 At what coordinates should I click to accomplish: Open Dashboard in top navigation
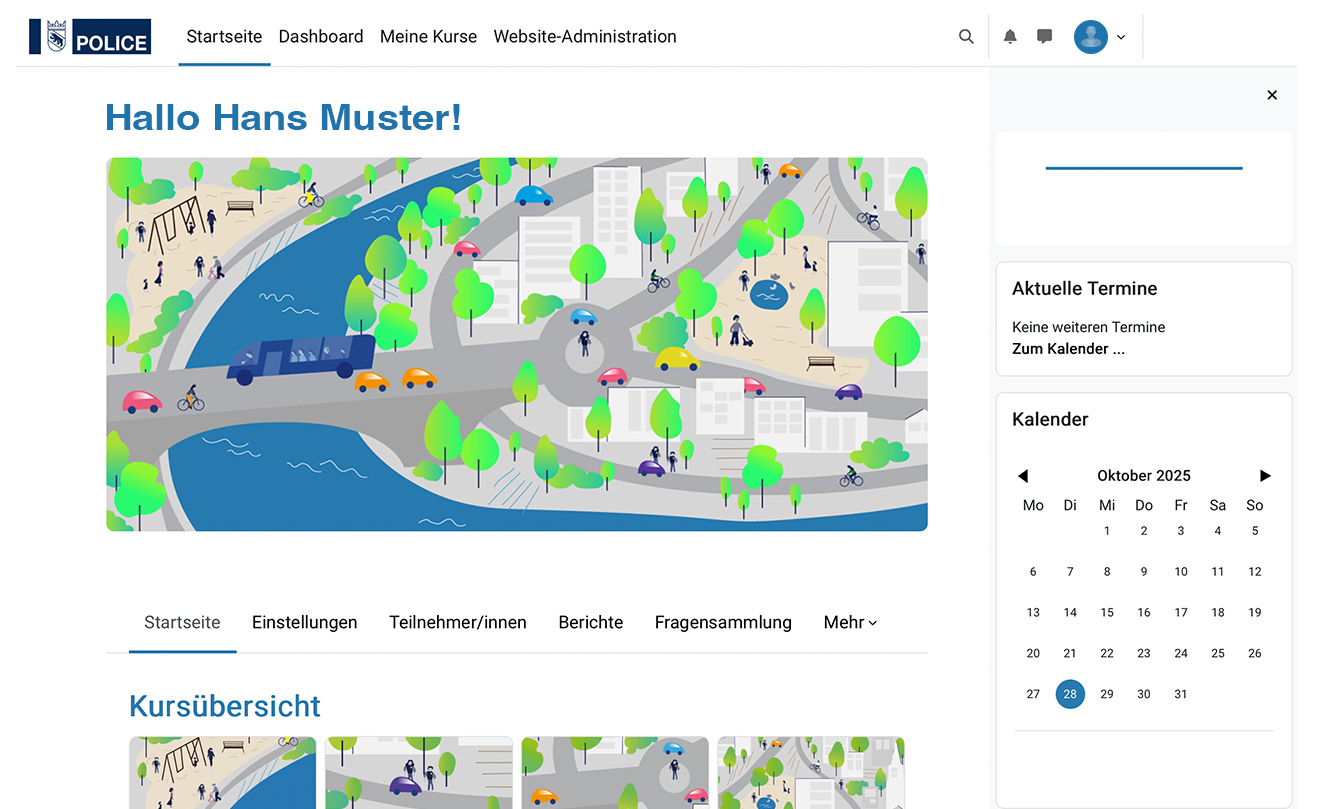tap(321, 37)
